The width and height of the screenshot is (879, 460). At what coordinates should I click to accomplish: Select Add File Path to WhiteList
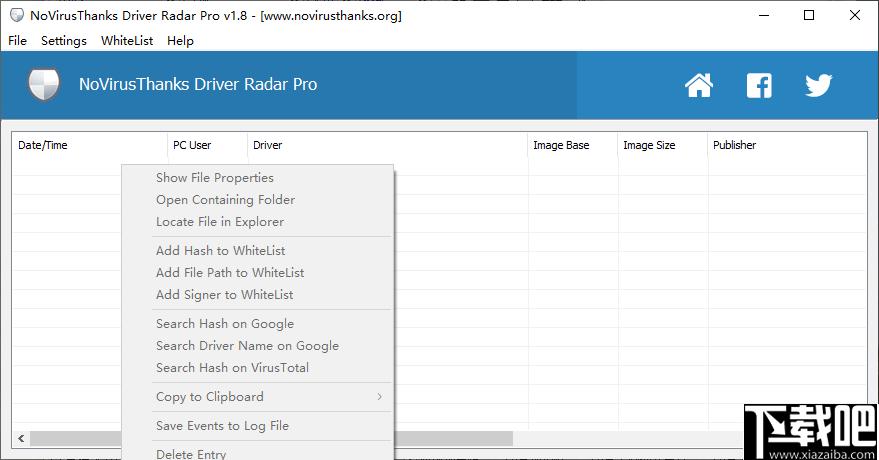[x=258, y=272]
